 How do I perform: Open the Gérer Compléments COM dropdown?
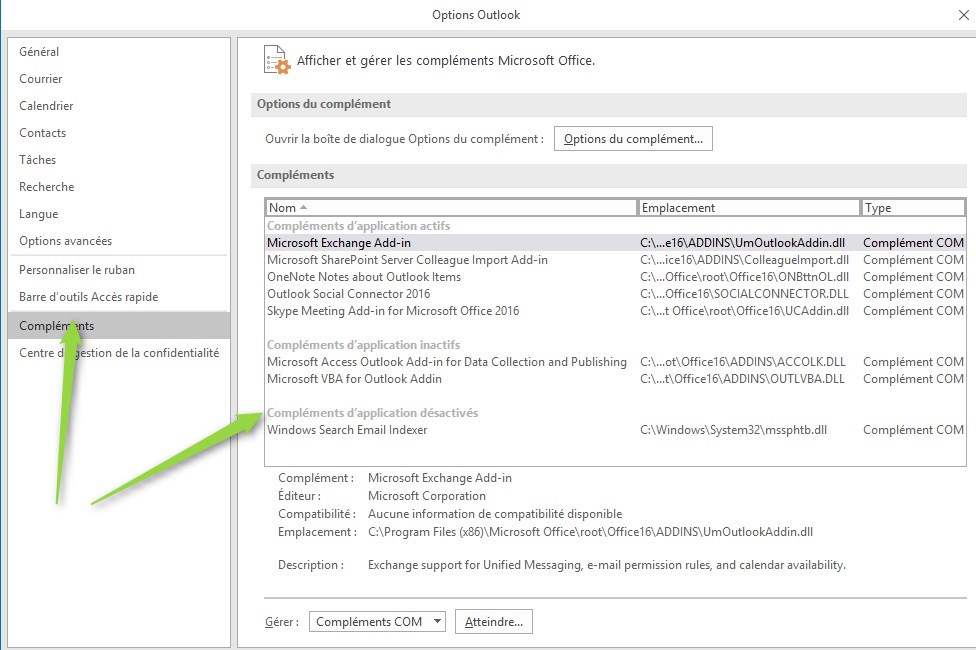377,622
